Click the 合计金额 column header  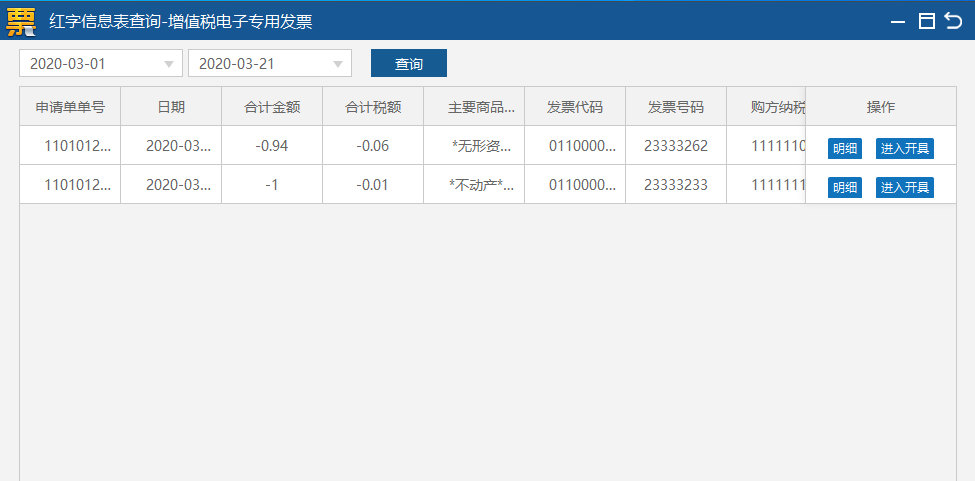pos(272,106)
